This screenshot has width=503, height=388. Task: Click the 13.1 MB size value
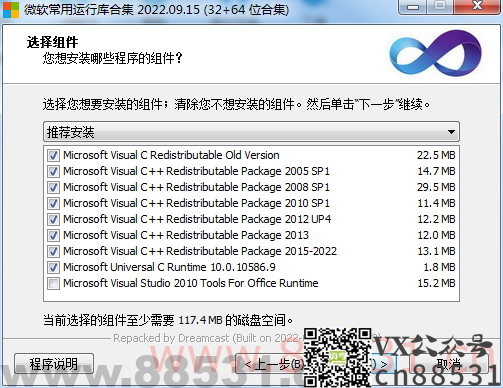[436, 251]
